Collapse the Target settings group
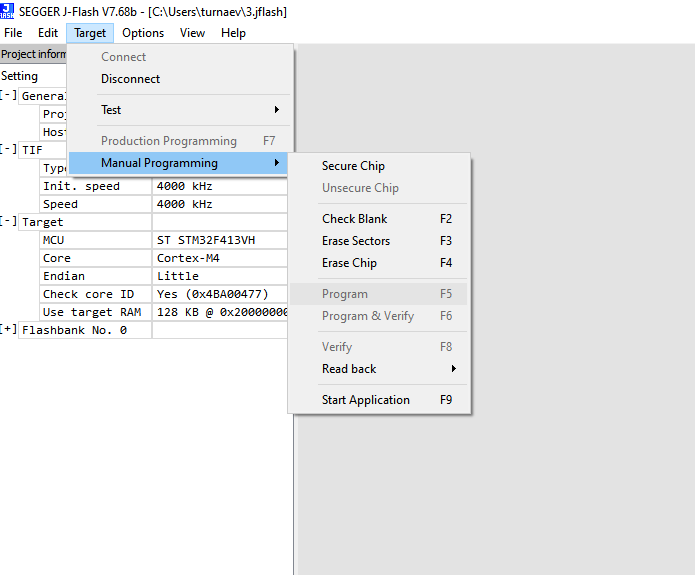This screenshot has width=695, height=575. pyautogui.click(x=8, y=221)
